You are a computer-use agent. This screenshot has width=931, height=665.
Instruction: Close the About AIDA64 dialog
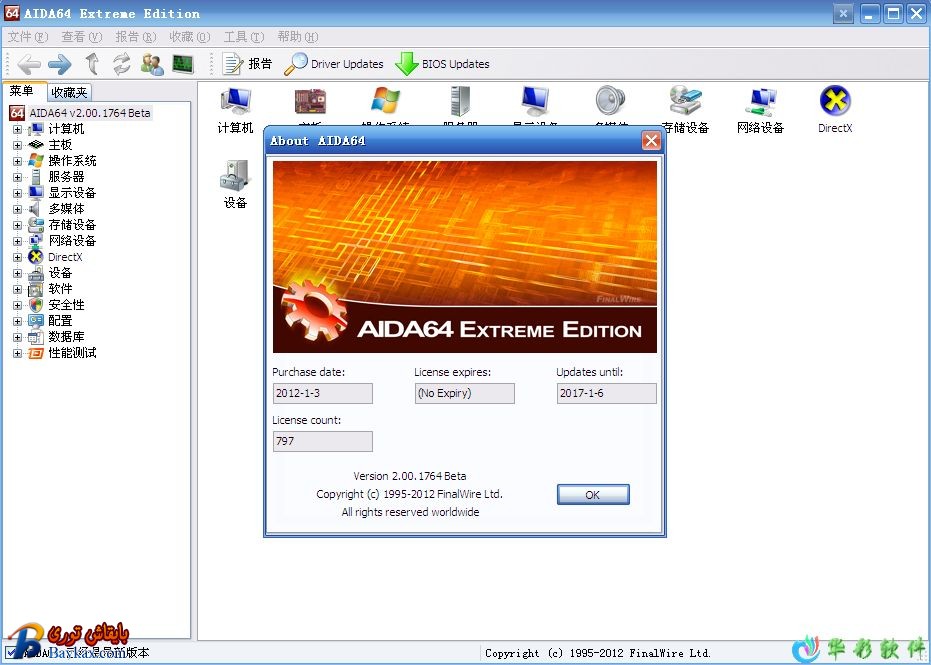(x=651, y=141)
